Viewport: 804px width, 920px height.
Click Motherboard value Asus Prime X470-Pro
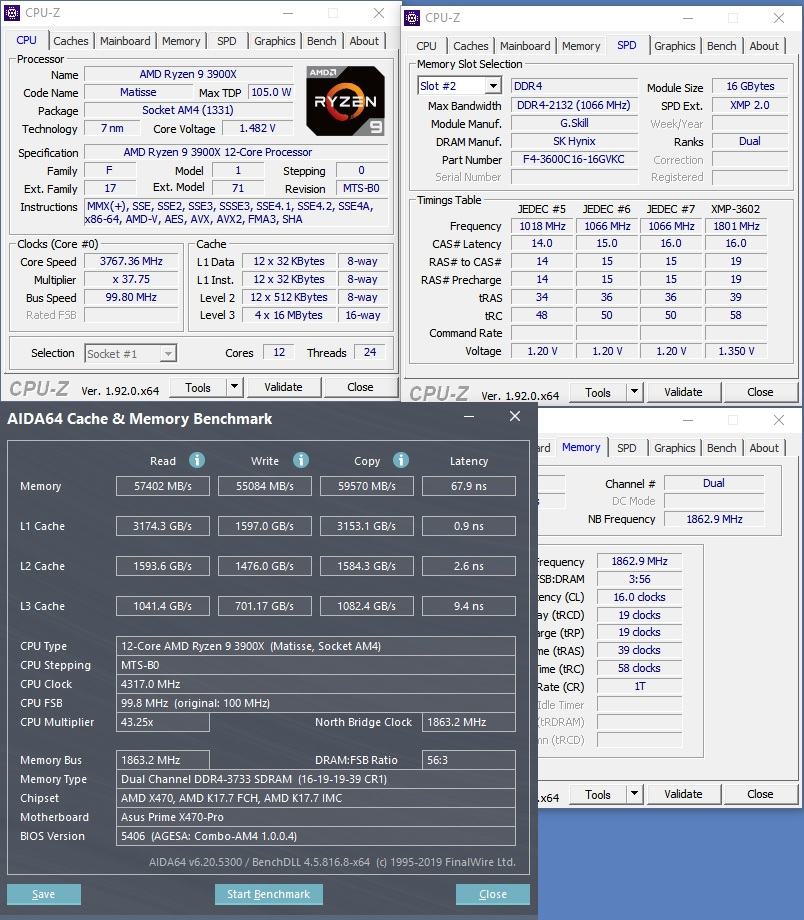coord(316,817)
